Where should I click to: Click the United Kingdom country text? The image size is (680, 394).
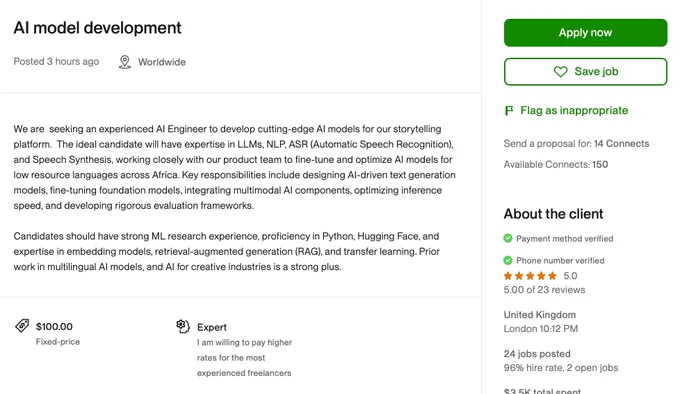[539, 315]
